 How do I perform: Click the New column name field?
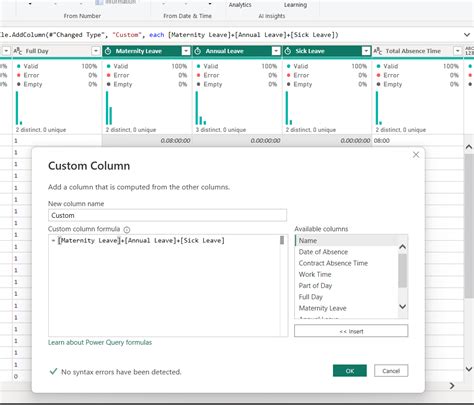[167, 215]
